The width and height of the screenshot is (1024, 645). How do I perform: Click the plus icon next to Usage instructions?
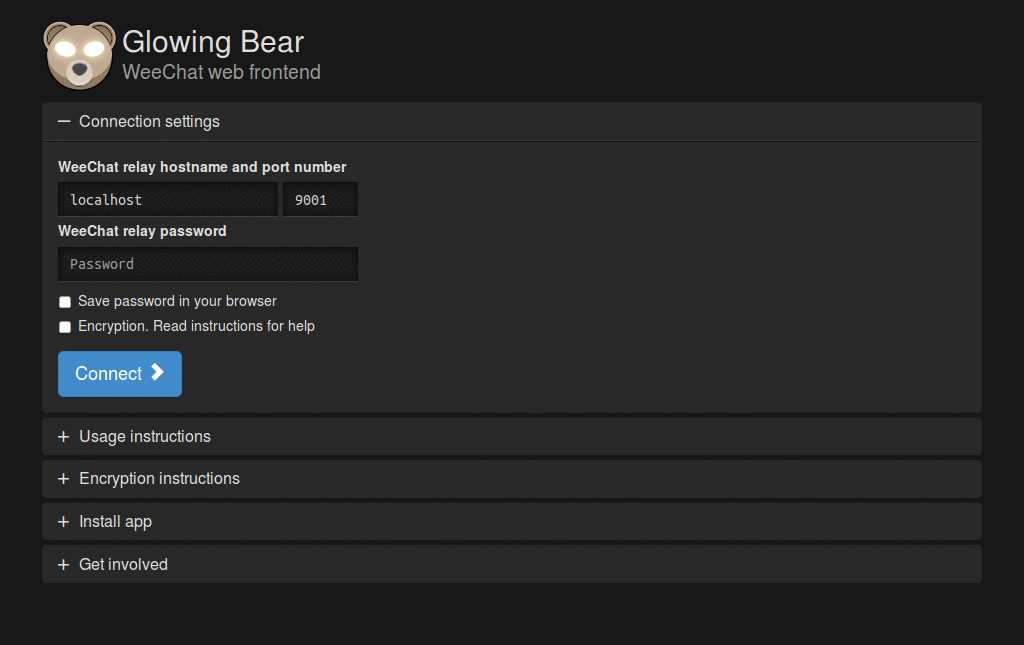click(x=64, y=436)
